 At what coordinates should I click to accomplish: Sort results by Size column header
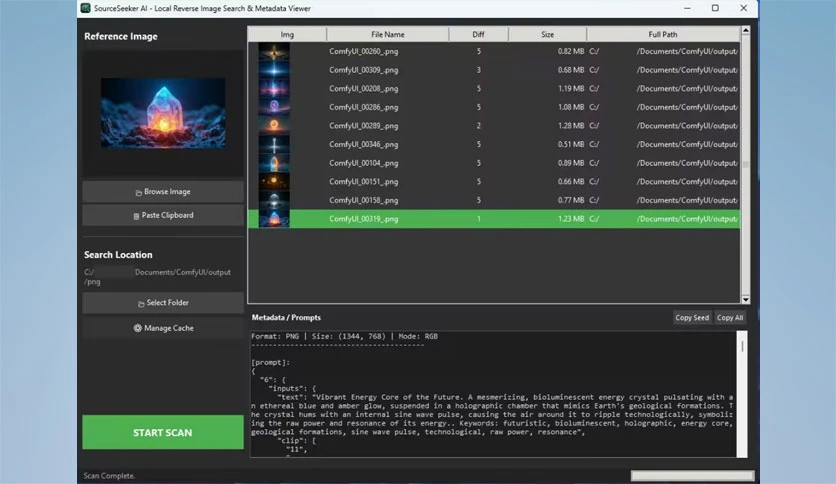click(x=548, y=34)
